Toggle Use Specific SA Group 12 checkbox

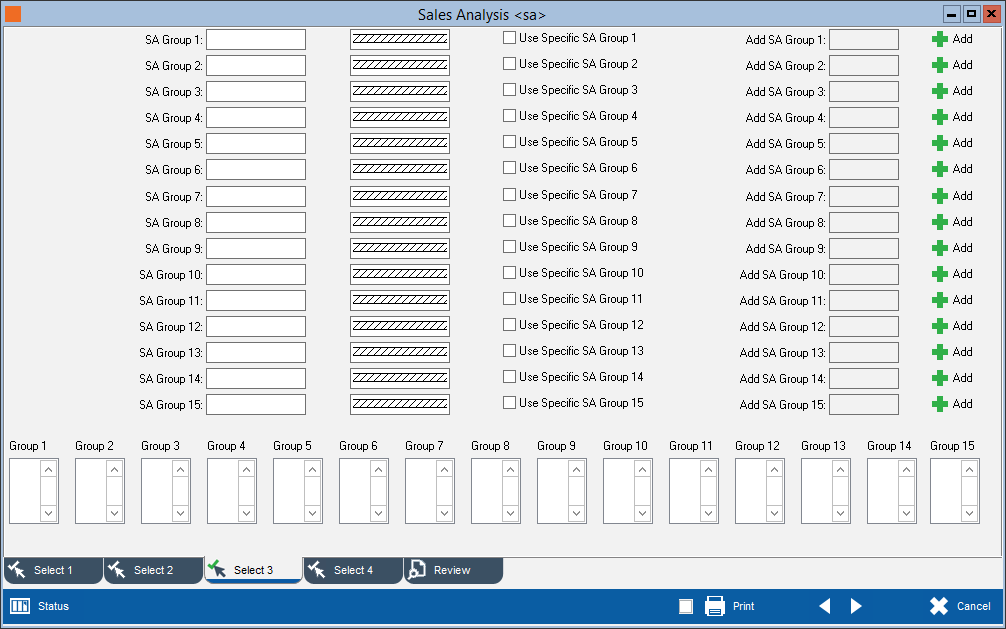510,325
